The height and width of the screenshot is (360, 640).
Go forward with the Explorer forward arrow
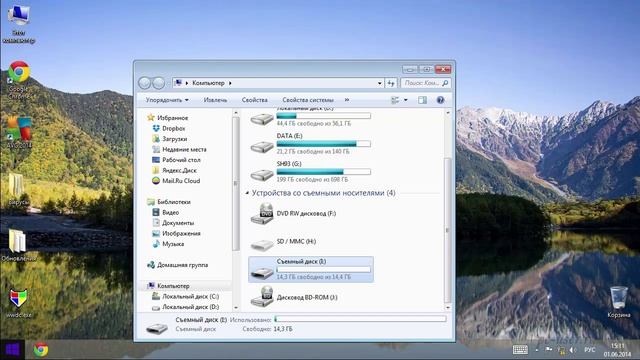158,83
